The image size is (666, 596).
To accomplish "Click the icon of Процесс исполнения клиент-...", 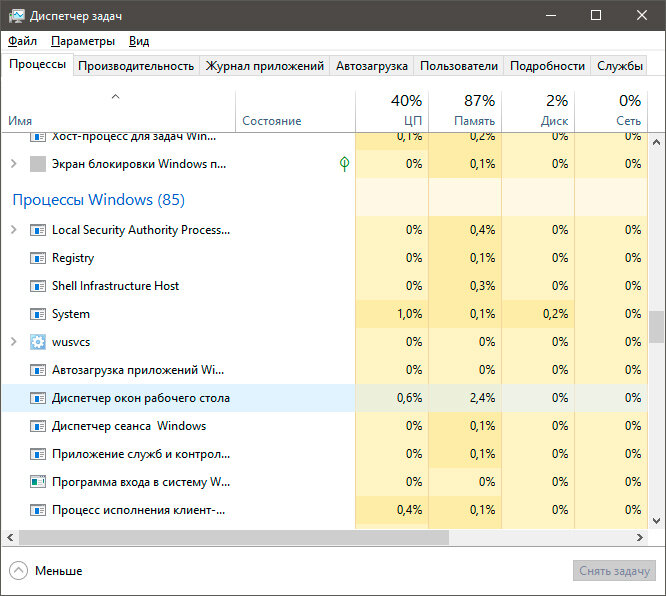I will [38, 510].
